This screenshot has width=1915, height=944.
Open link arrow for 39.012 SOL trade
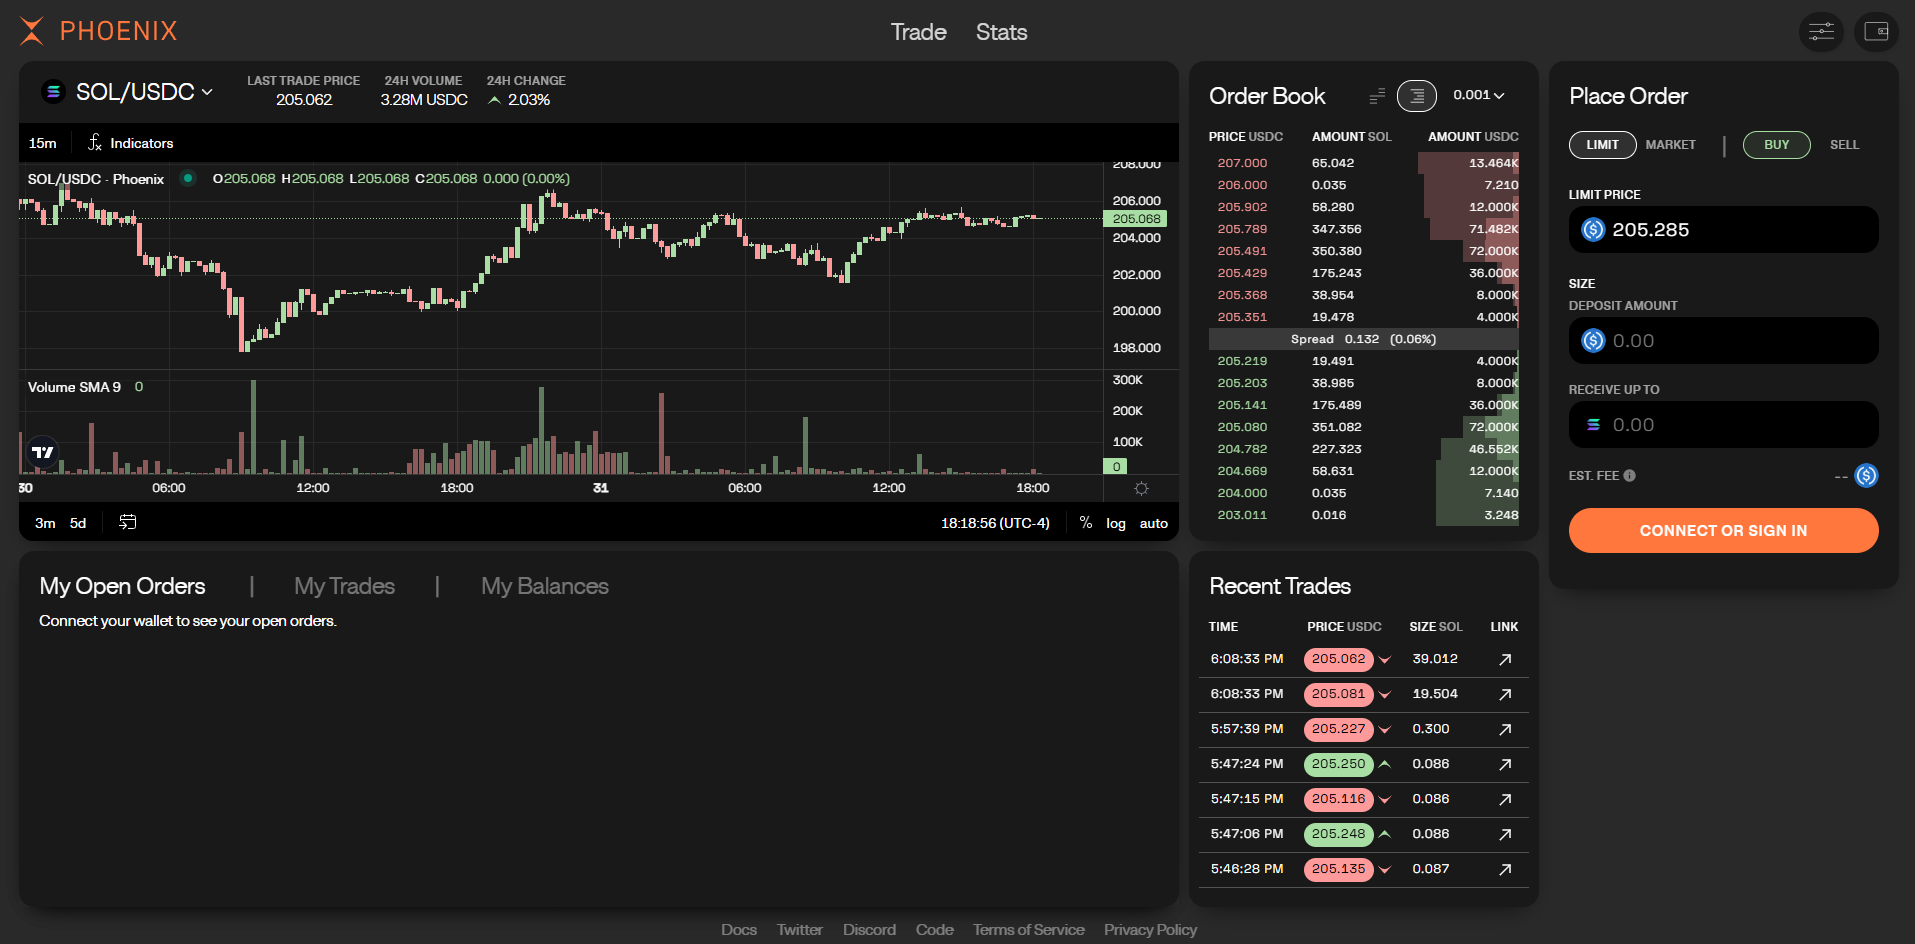pyautogui.click(x=1505, y=659)
